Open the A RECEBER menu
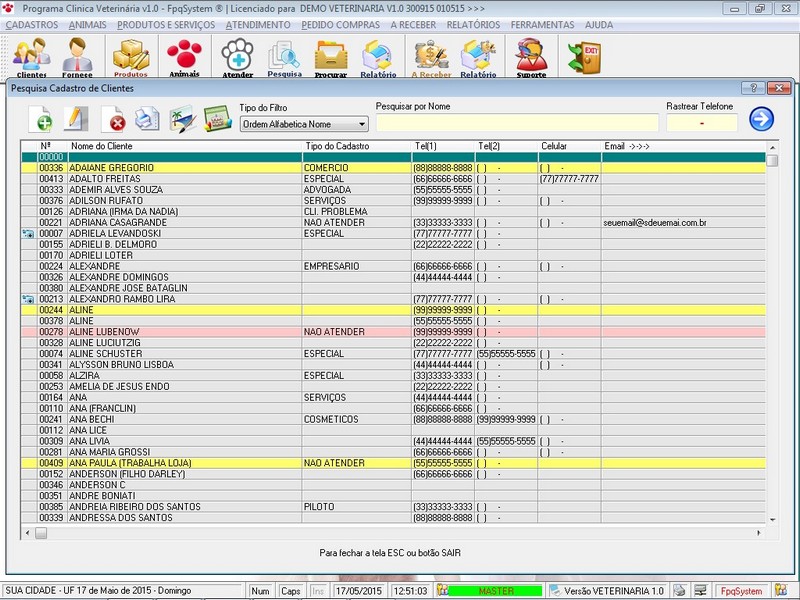Screen dimensions: 800x600 pyautogui.click(x=413, y=25)
